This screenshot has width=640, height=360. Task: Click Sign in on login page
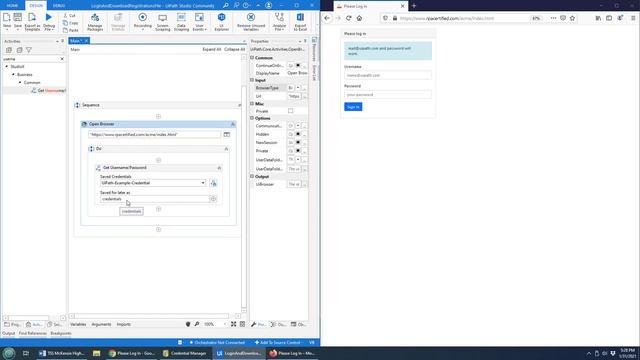[x=353, y=107]
